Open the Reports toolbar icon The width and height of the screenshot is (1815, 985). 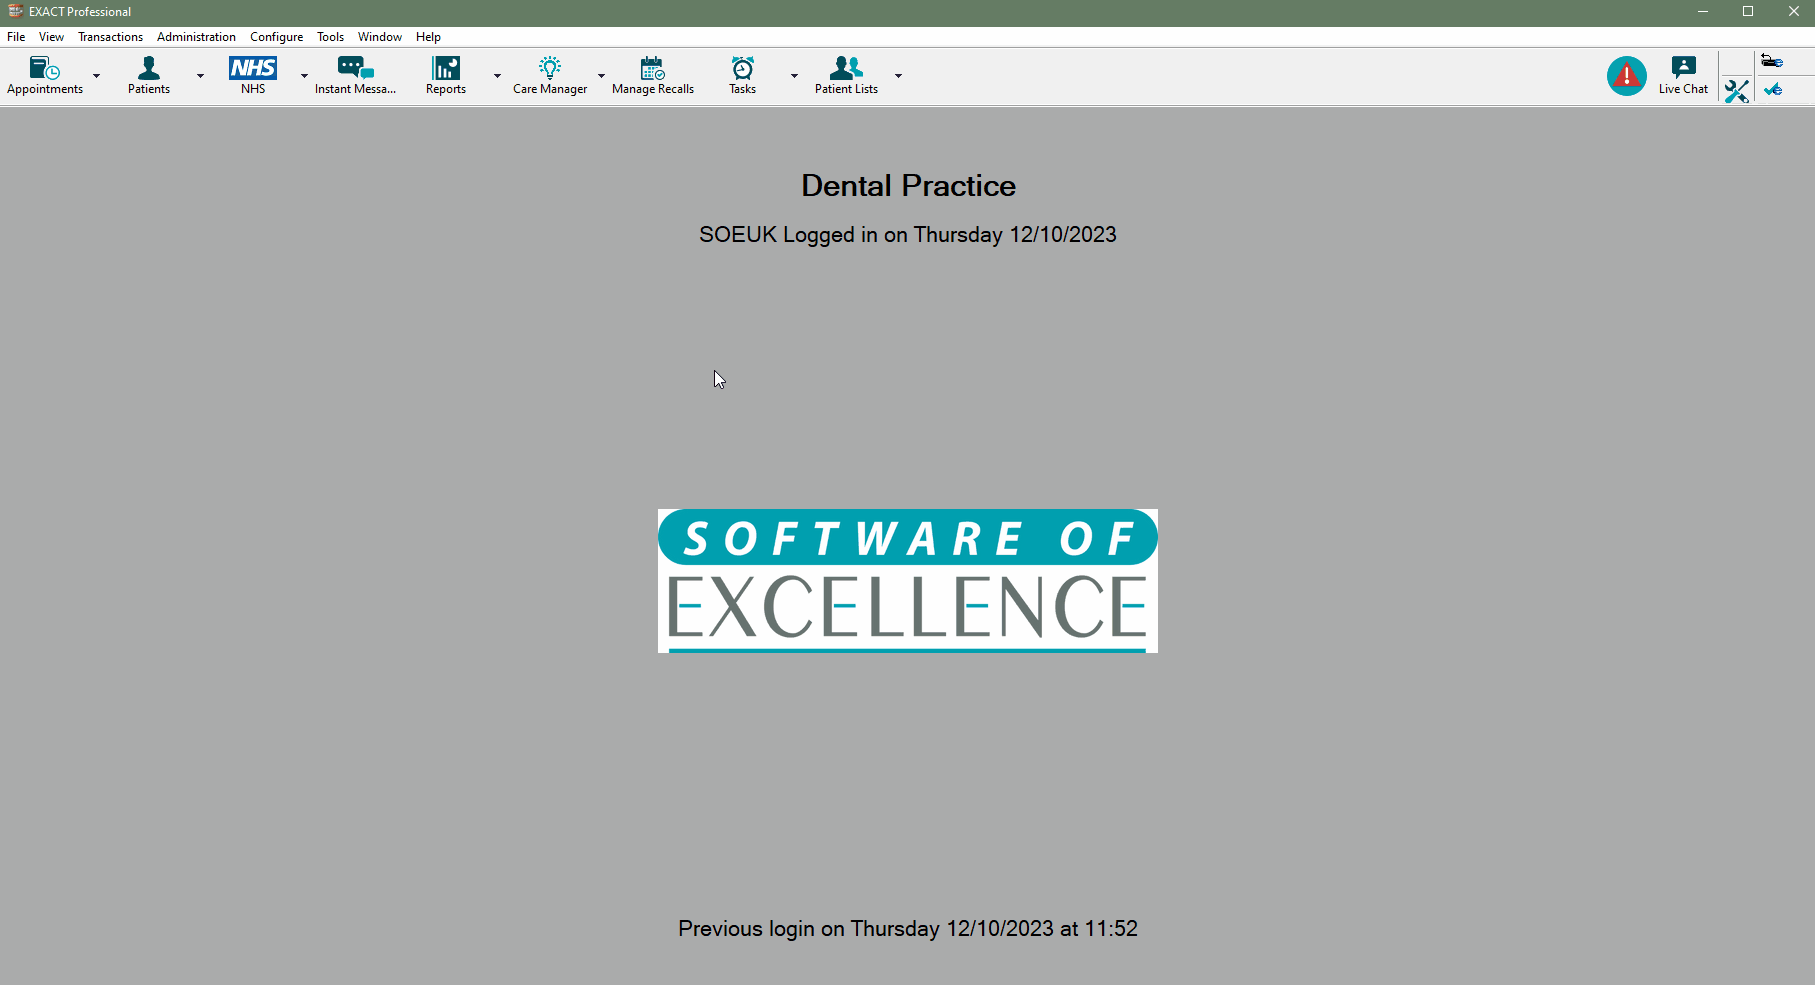pos(446,76)
